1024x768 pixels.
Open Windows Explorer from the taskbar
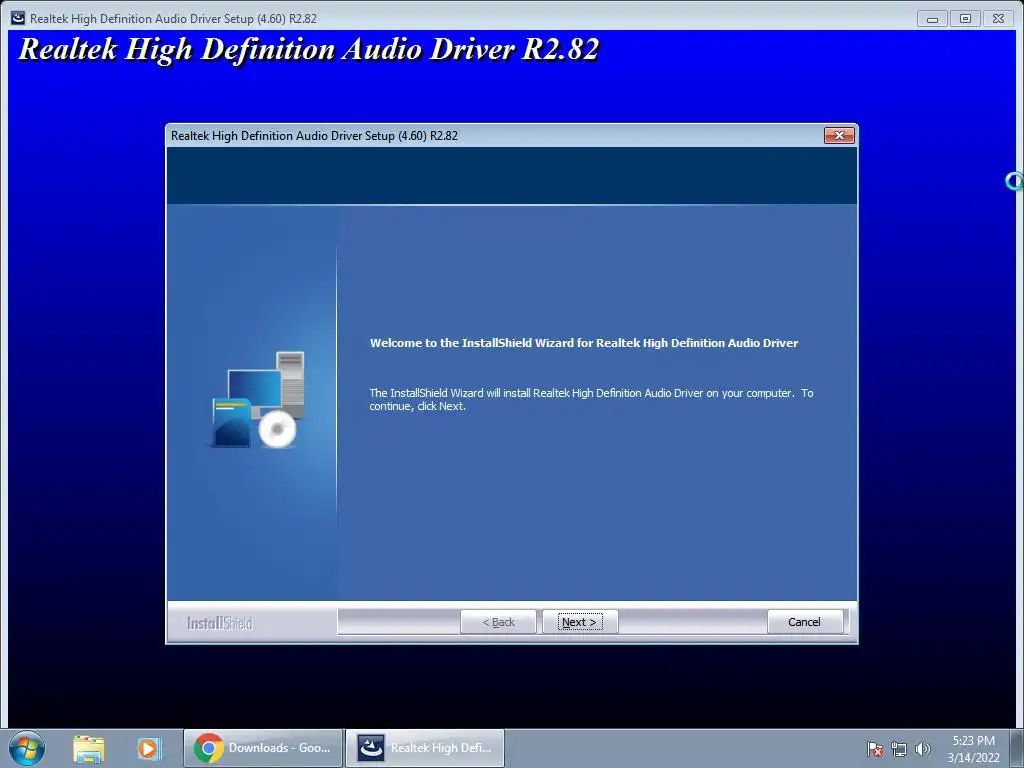(x=88, y=748)
